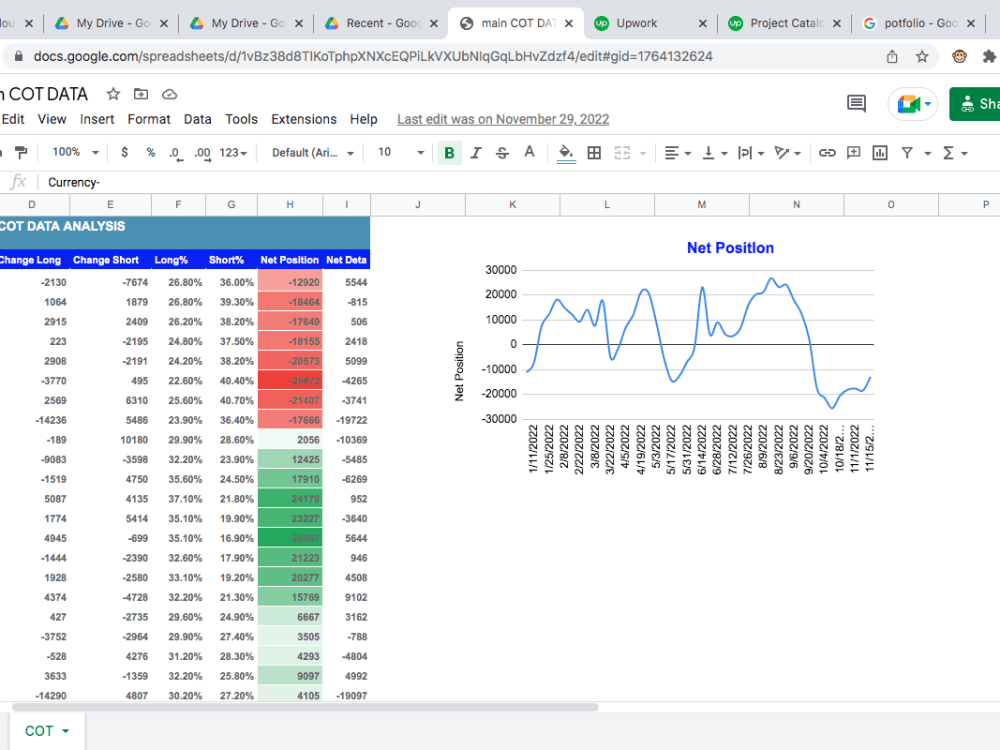Open text rotation dropdown

(x=788, y=152)
